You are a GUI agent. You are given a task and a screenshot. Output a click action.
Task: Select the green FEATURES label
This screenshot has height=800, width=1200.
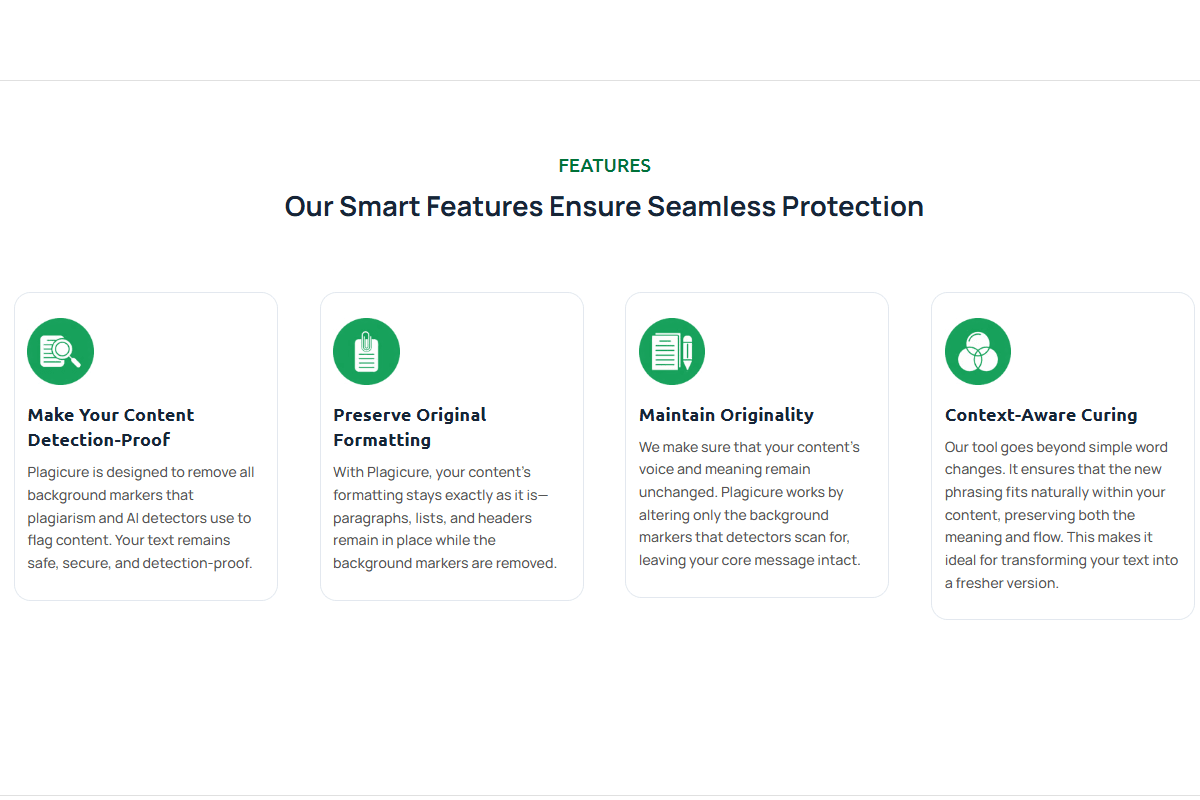tap(604, 166)
